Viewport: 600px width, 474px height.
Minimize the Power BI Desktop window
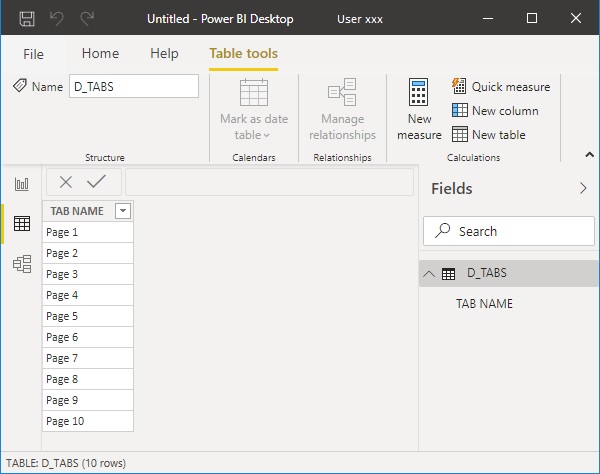click(x=488, y=18)
